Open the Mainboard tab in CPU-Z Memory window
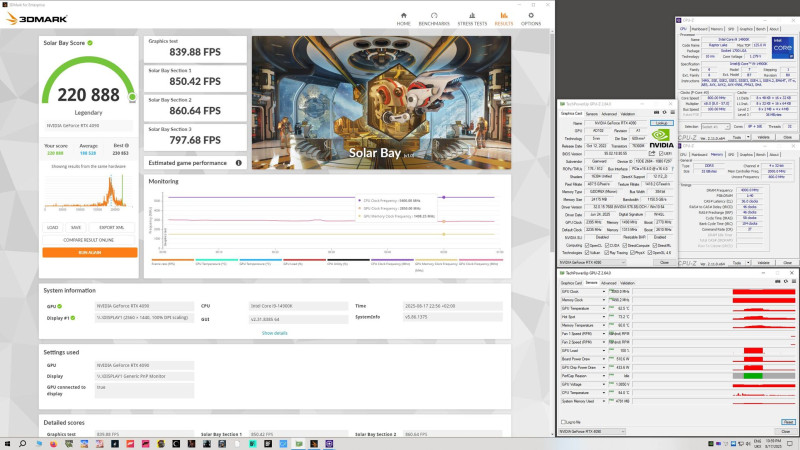Image resolution: width=800 pixels, height=450 pixels. (699, 154)
